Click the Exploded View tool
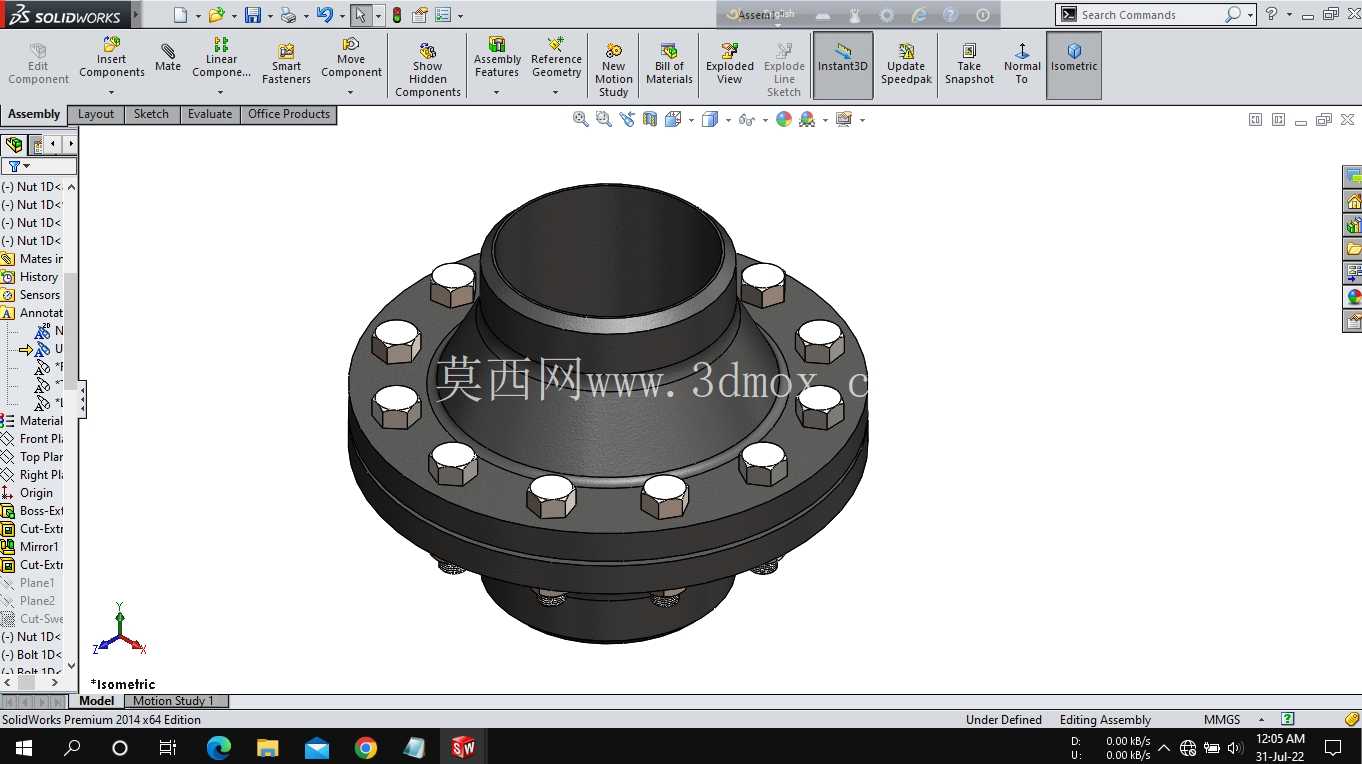 click(x=730, y=65)
